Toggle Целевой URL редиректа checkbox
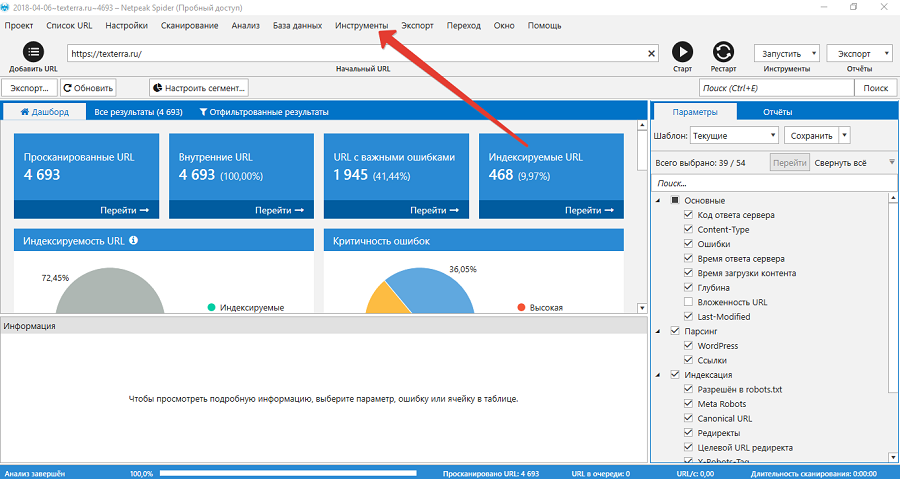 [688, 447]
